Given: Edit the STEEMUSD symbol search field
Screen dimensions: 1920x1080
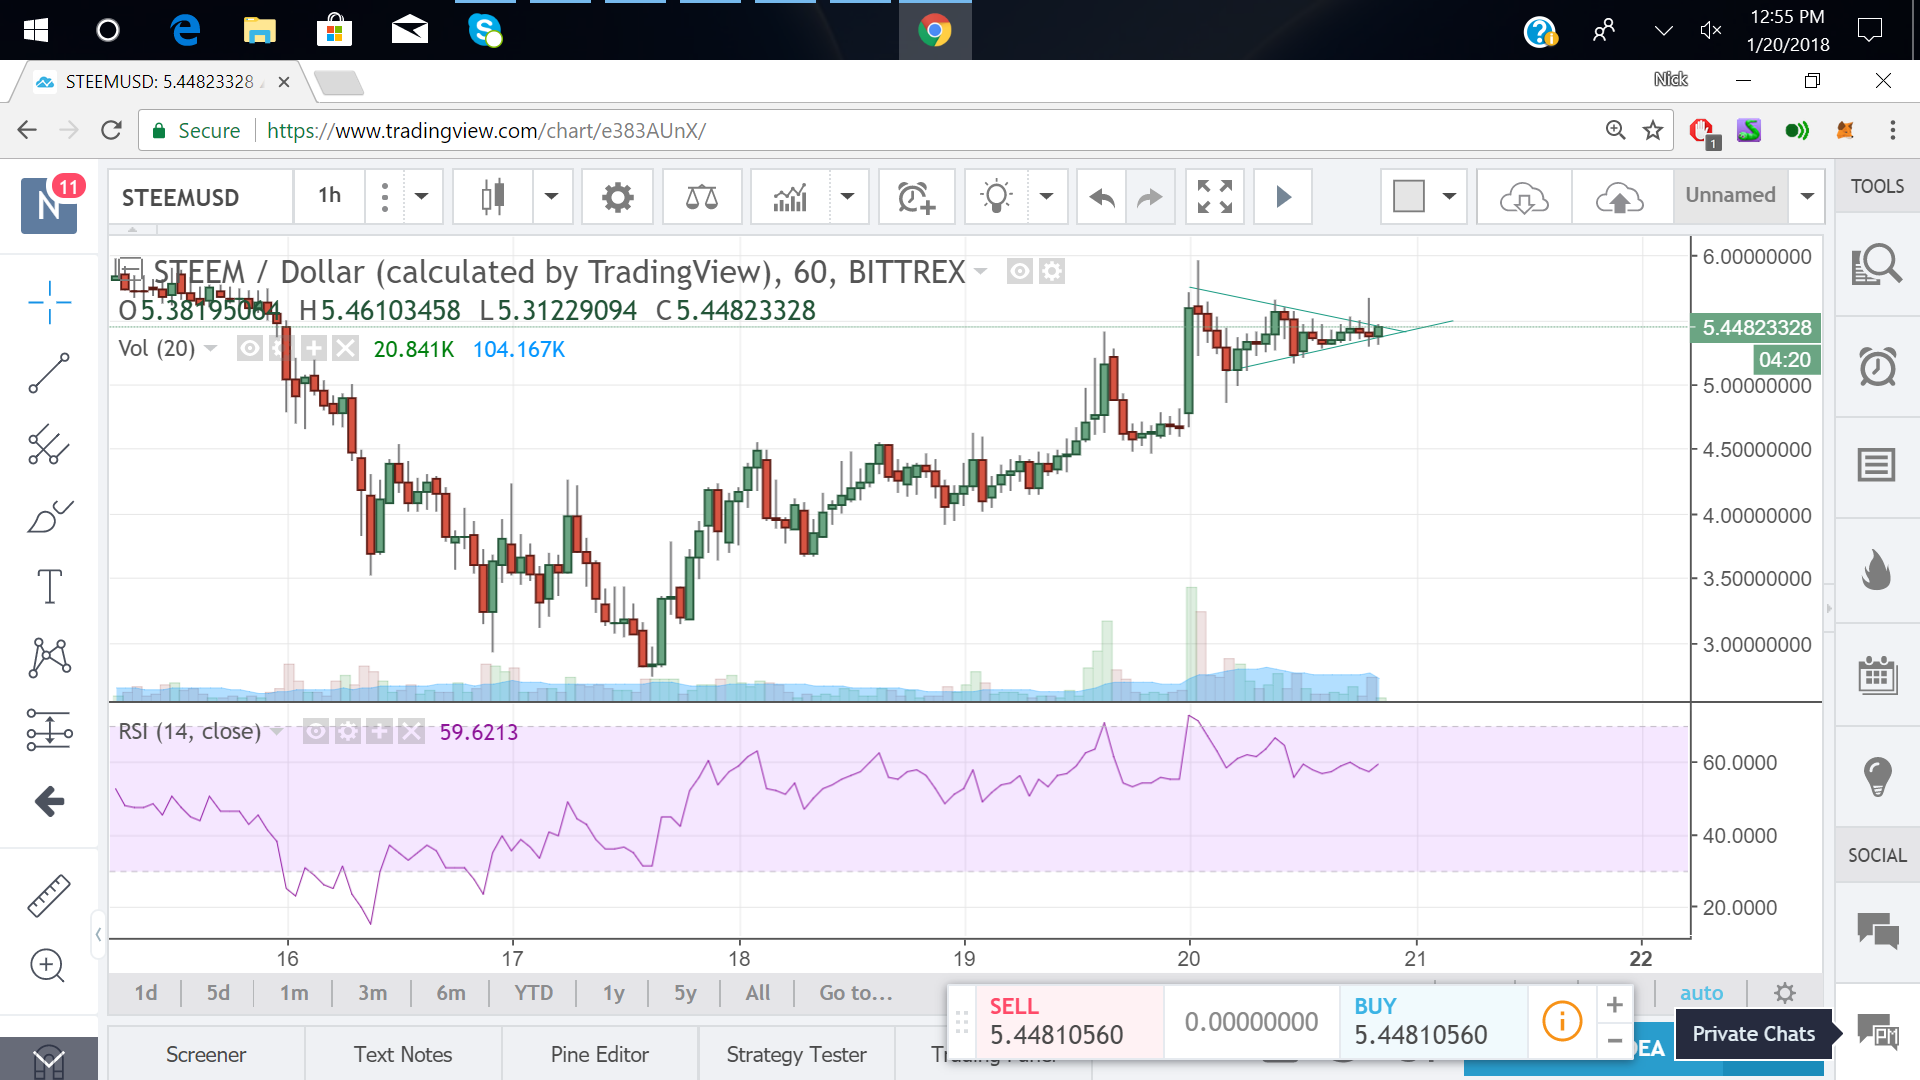Looking at the screenshot, I should (x=200, y=197).
